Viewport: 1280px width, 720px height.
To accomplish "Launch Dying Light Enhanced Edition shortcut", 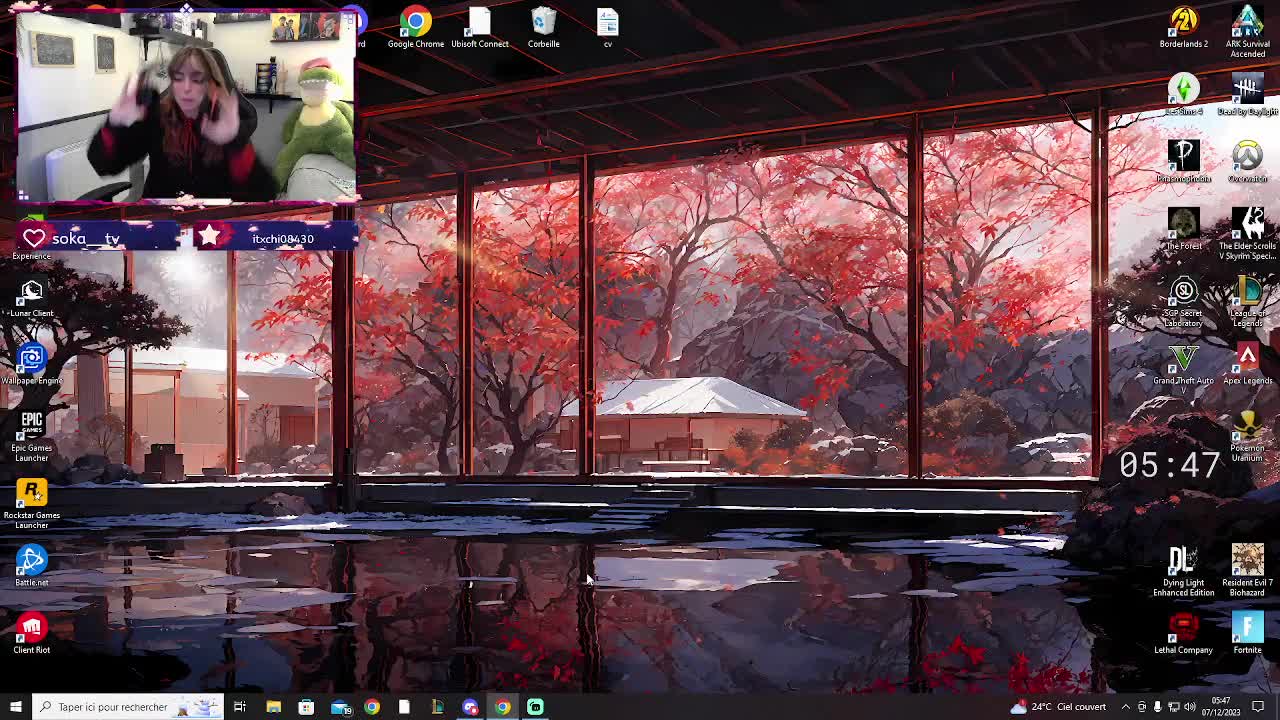I will [1183, 571].
